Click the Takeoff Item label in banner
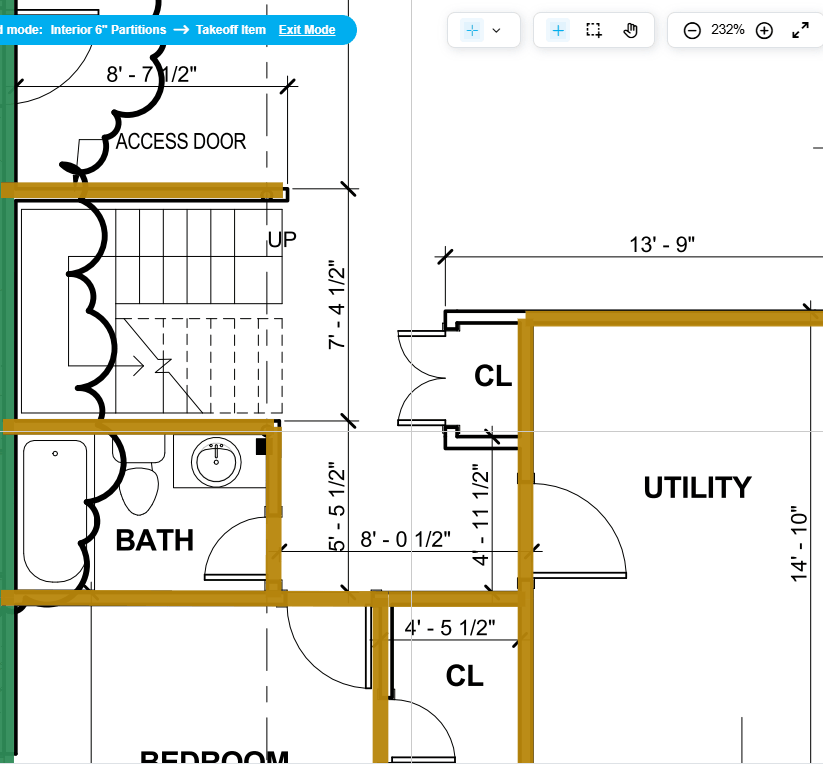Viewport: 823px width, 765px height. coord(231,30)
